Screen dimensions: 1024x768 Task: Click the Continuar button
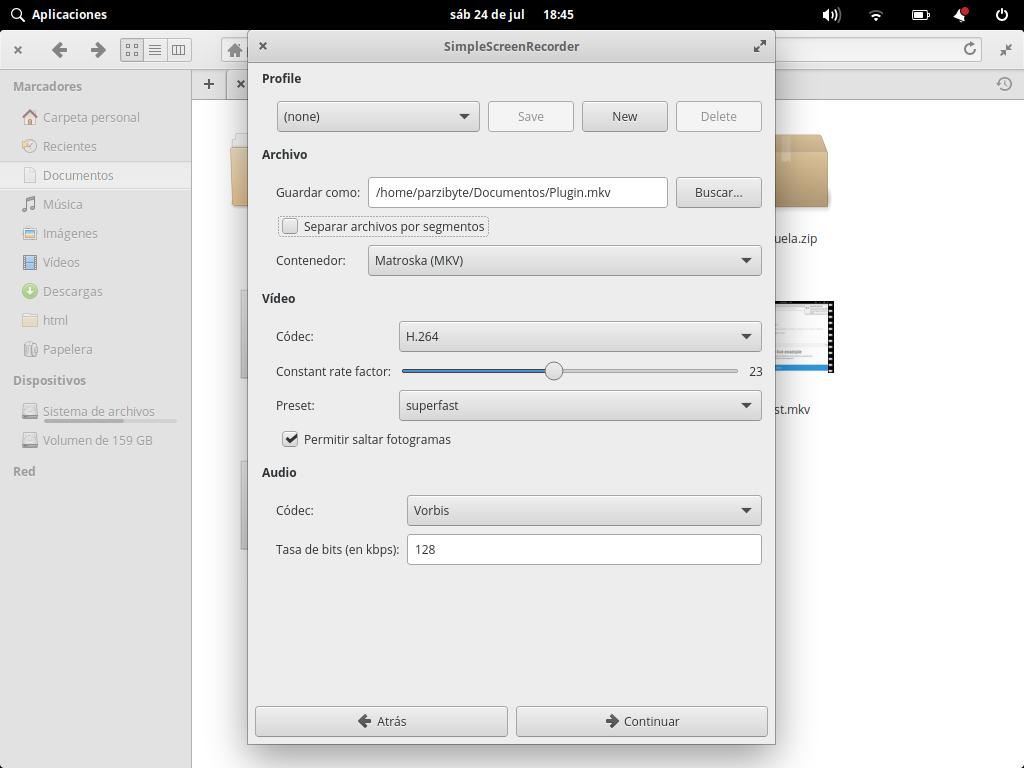[x=642, y=722]
